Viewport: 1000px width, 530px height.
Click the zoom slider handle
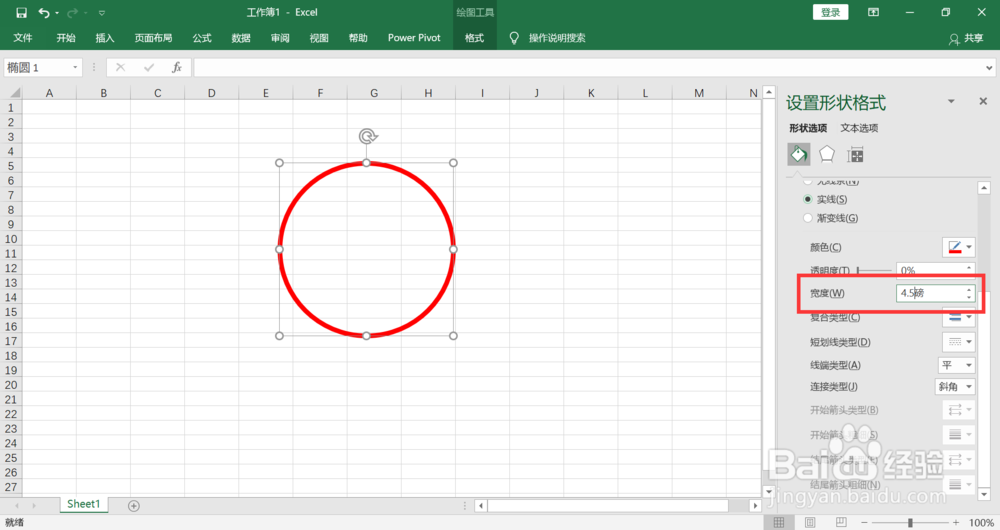[910, 522]
